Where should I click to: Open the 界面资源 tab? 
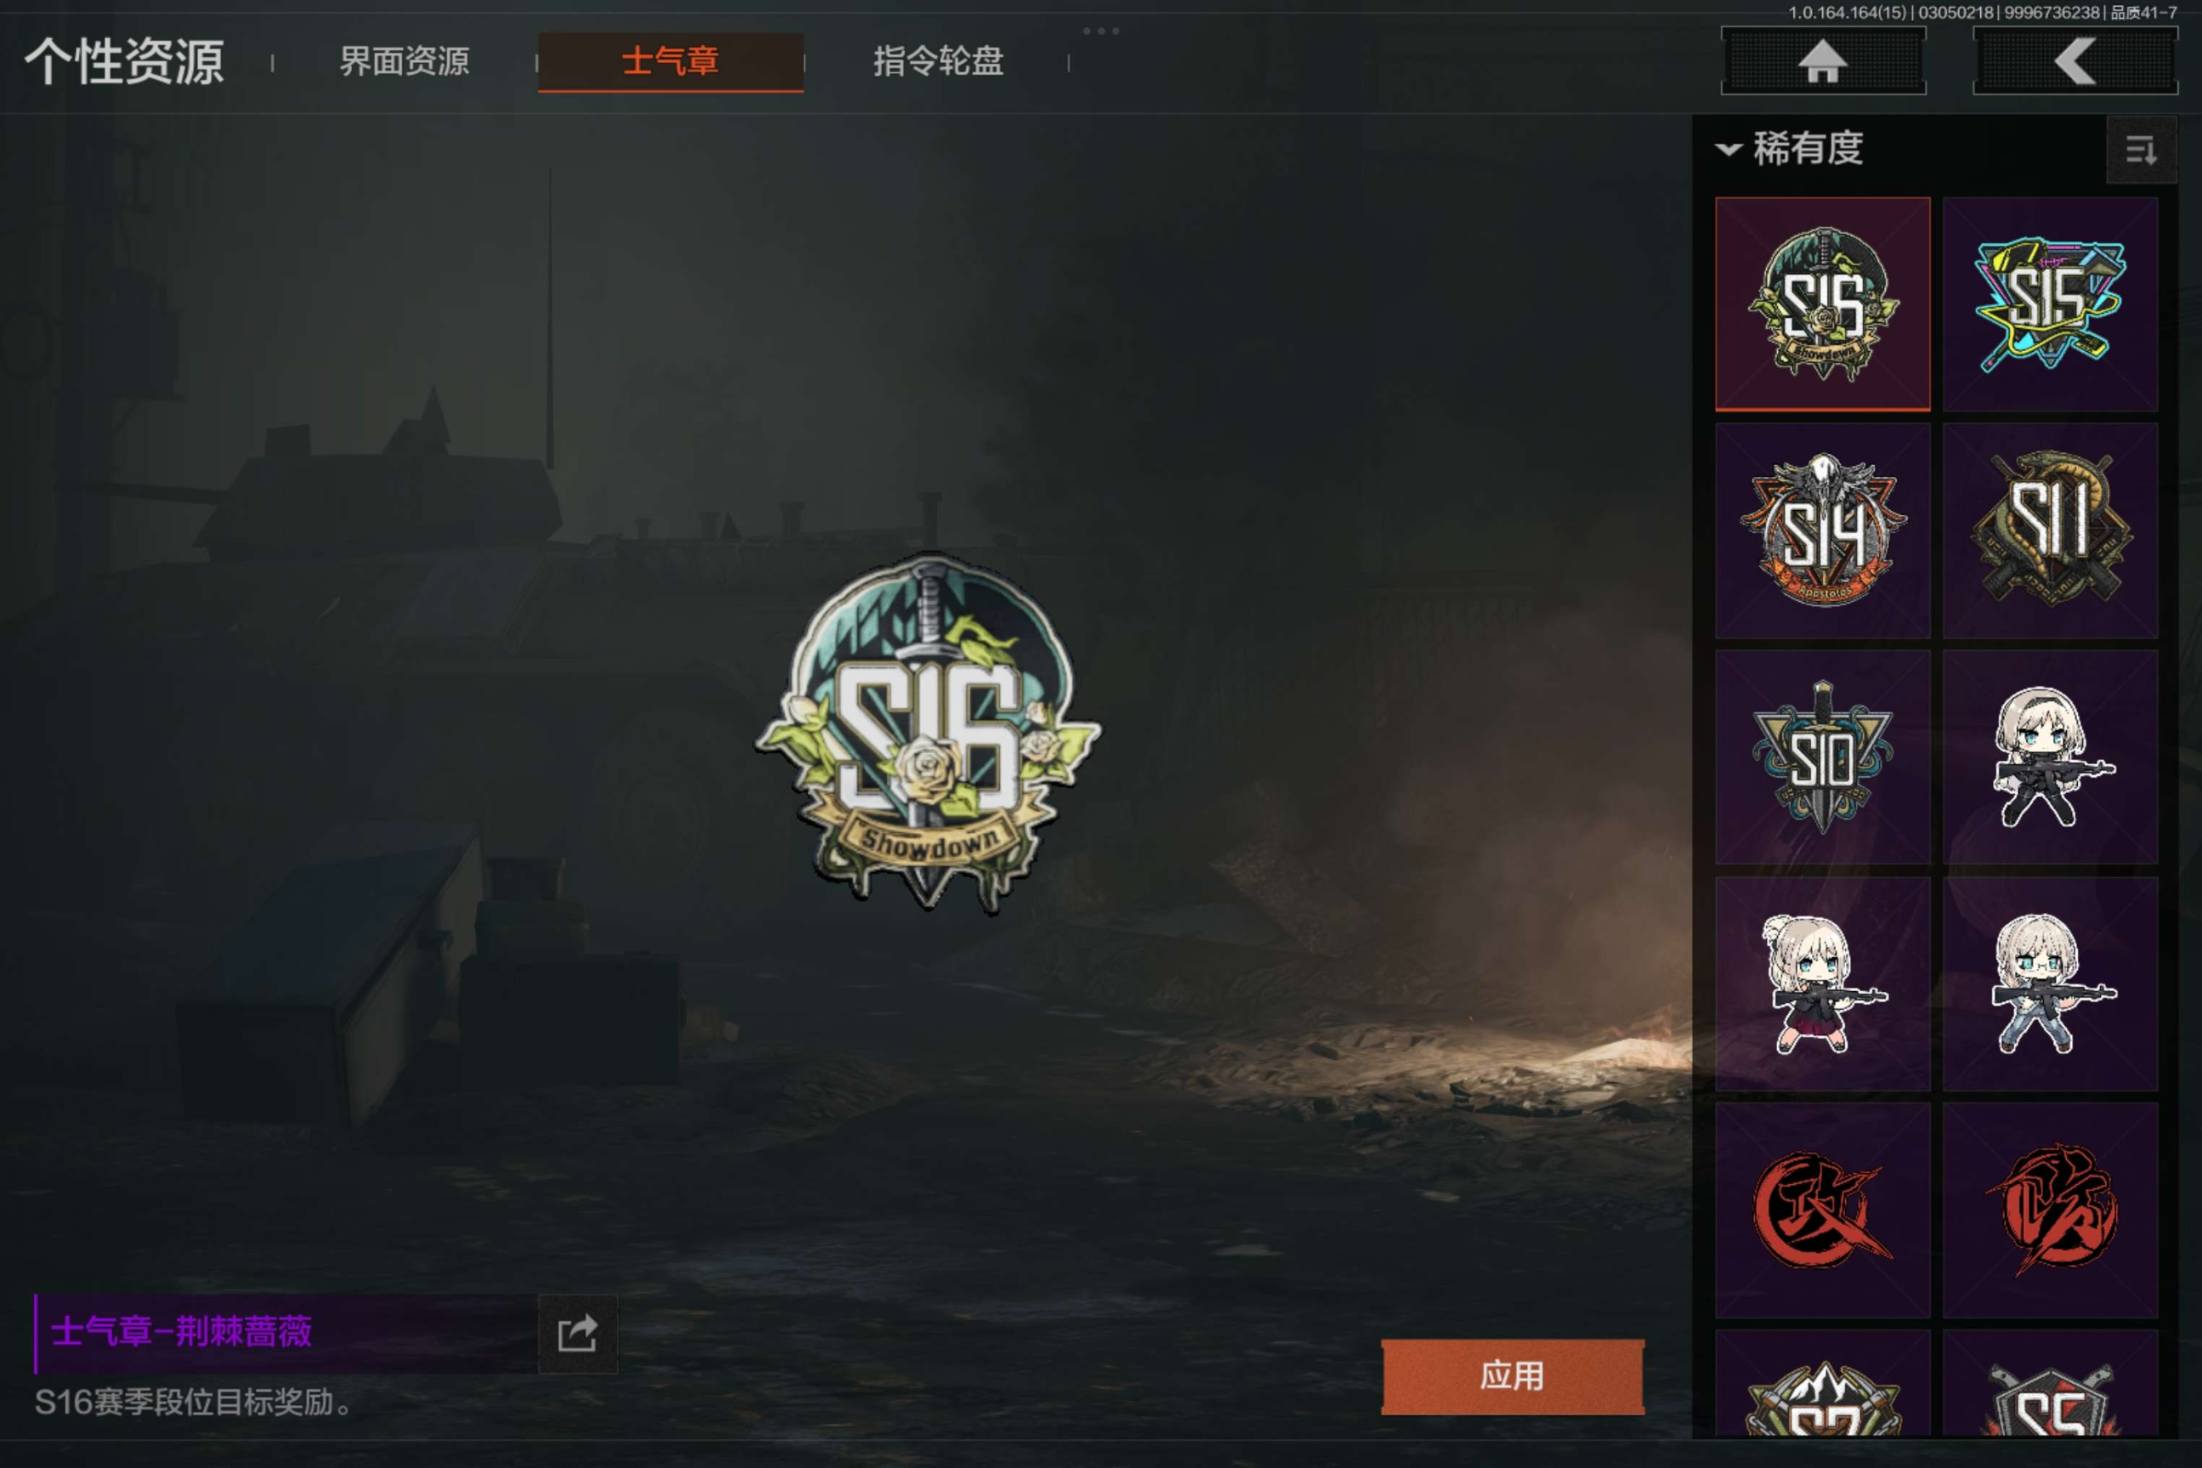click(x=404, y=62)
